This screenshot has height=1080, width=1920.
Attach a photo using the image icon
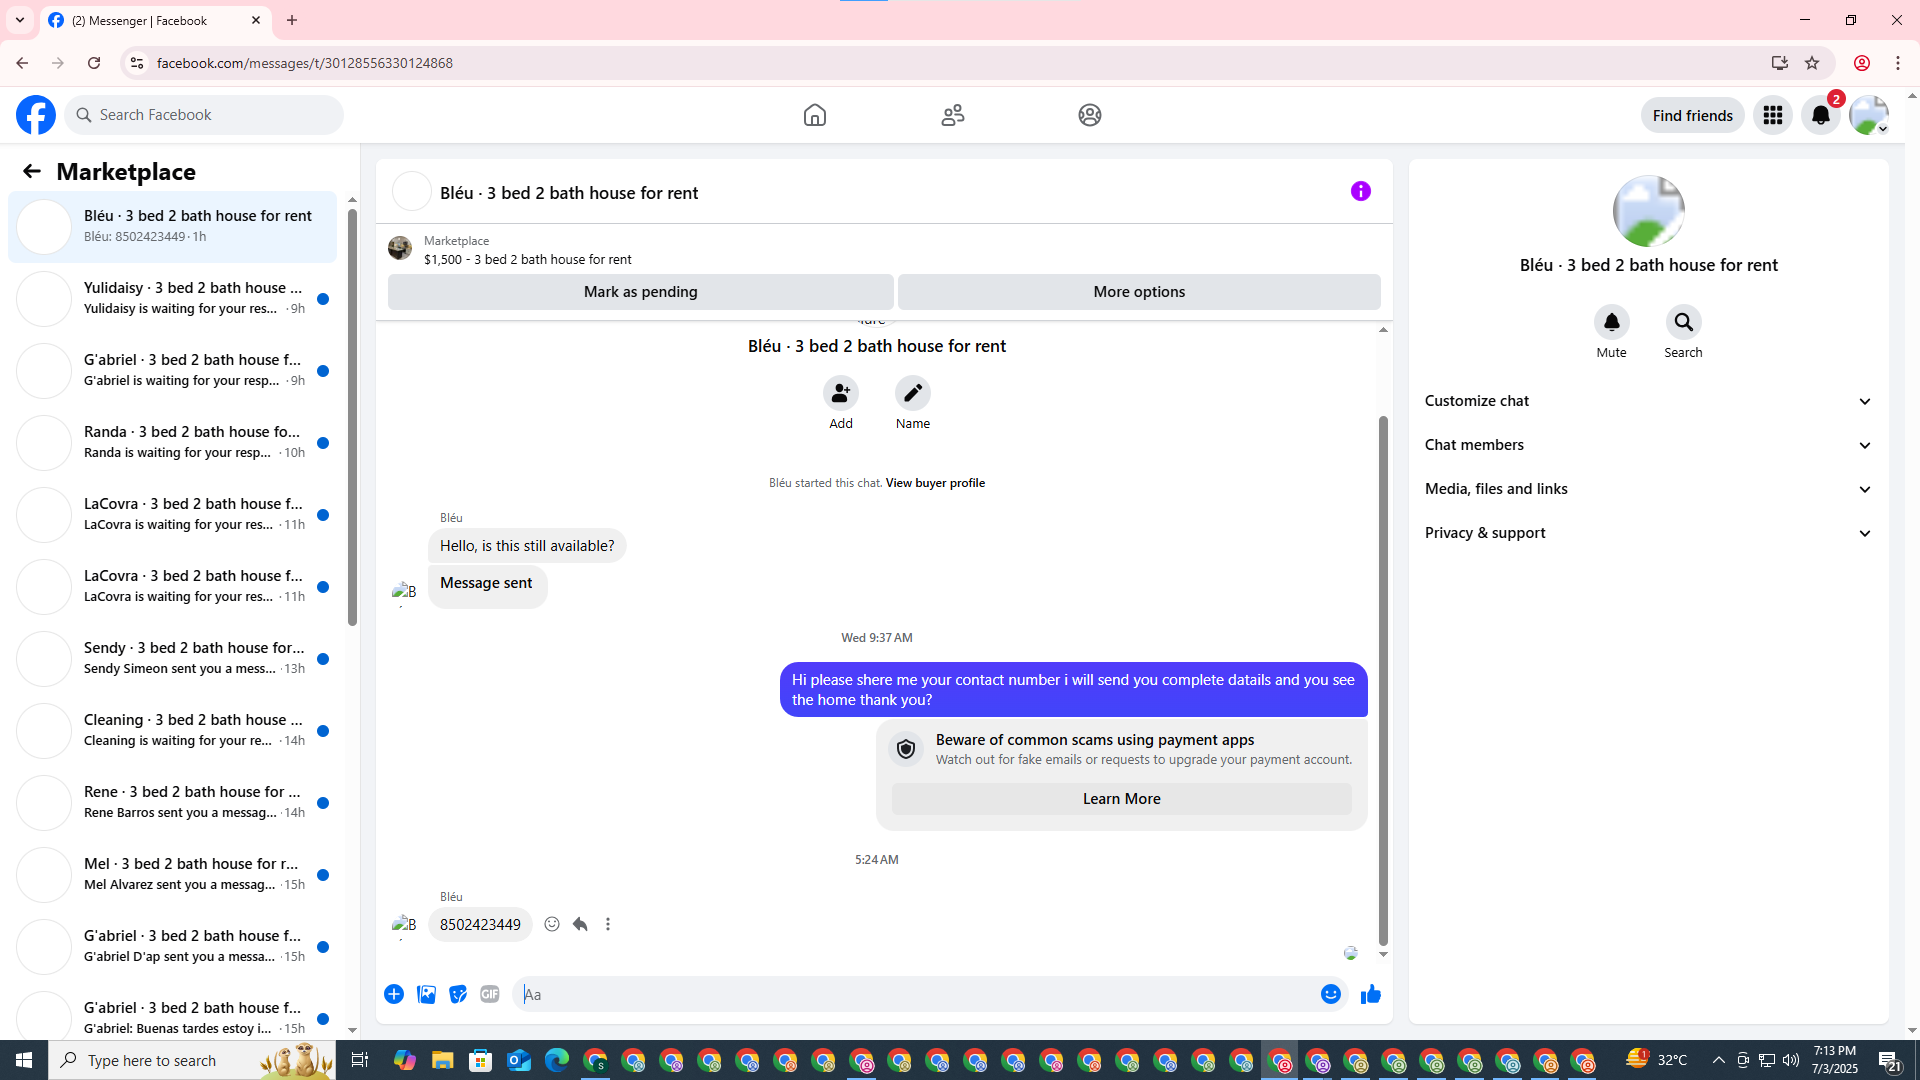click(426, 994)
